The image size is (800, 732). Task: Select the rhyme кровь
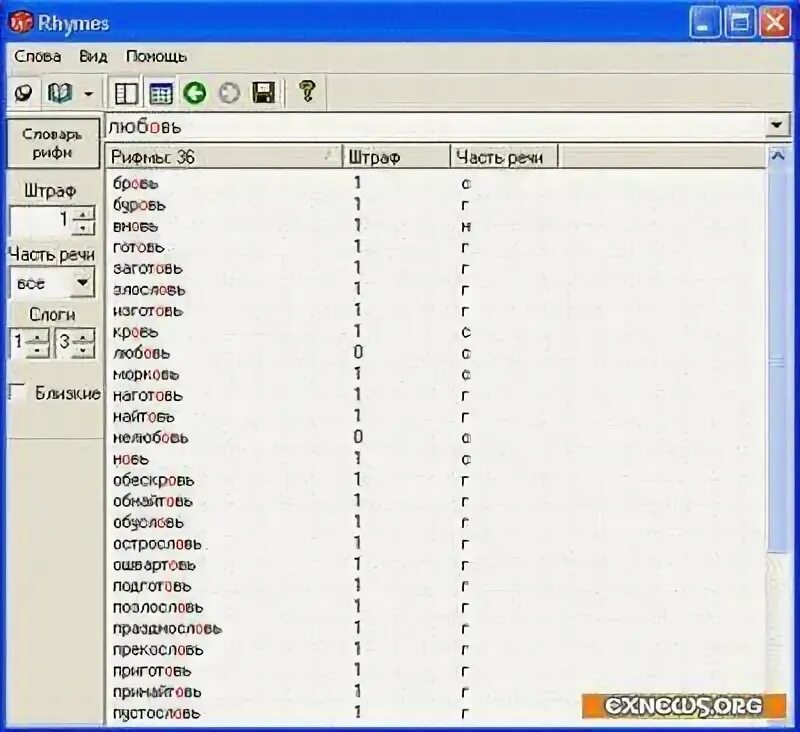[x=136, y=333]
